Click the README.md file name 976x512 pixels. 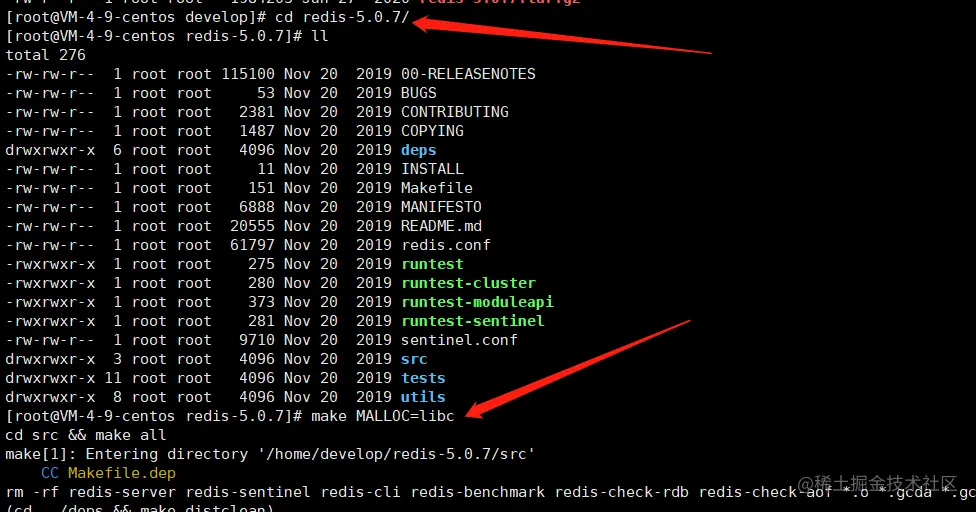pyautogui.click(x=441, y=226)
